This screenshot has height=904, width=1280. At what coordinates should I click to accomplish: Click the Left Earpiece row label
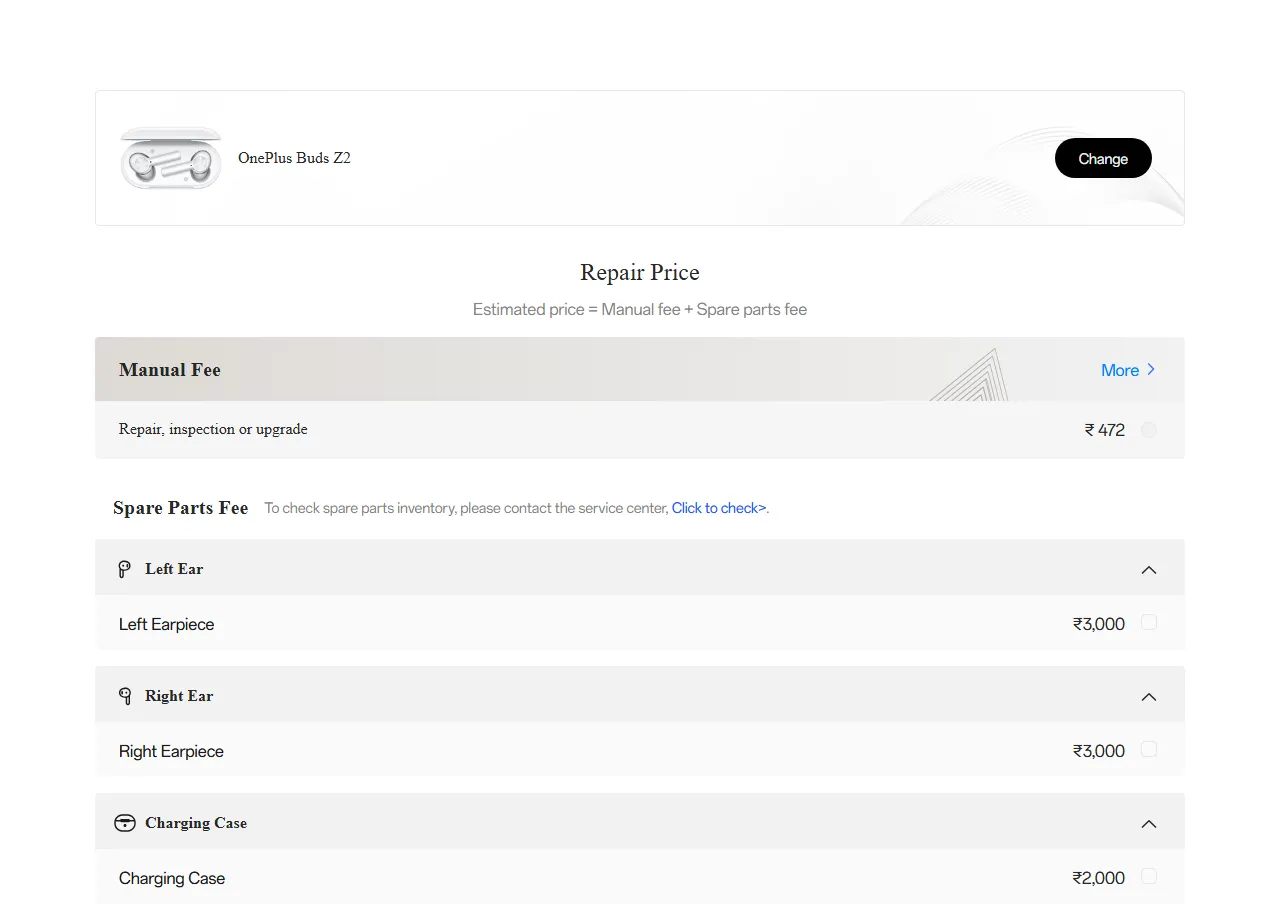point(166,624)
